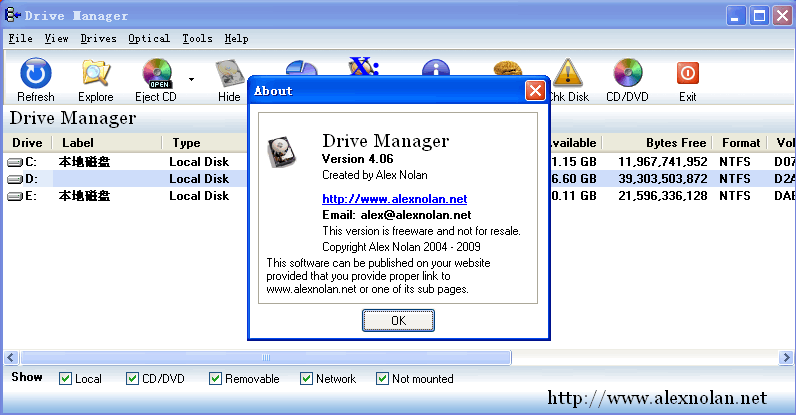The image size is (796, 415).
Task: Open the View menu
Action: point(56,39)
